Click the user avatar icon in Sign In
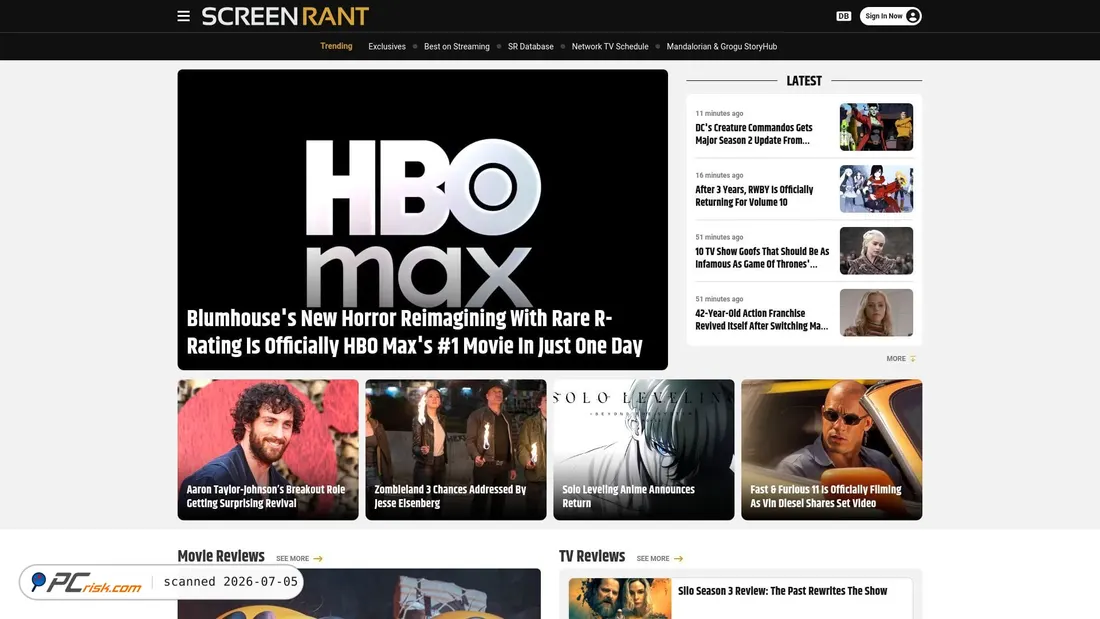Screen dimensions: 1100x619 point(912,16)
